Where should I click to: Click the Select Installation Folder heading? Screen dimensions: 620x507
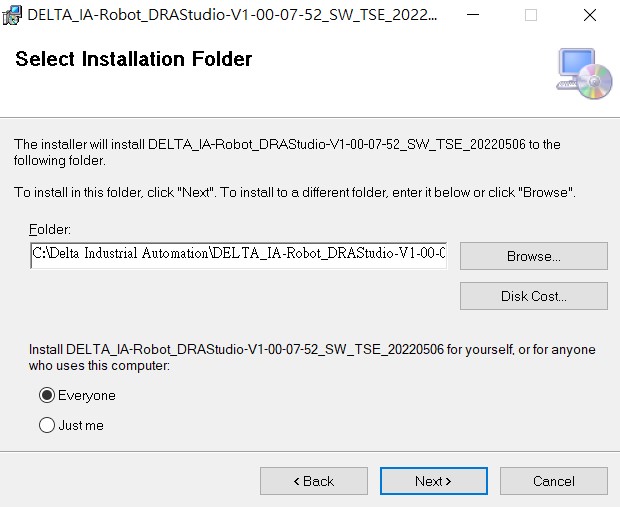point(134,59)
